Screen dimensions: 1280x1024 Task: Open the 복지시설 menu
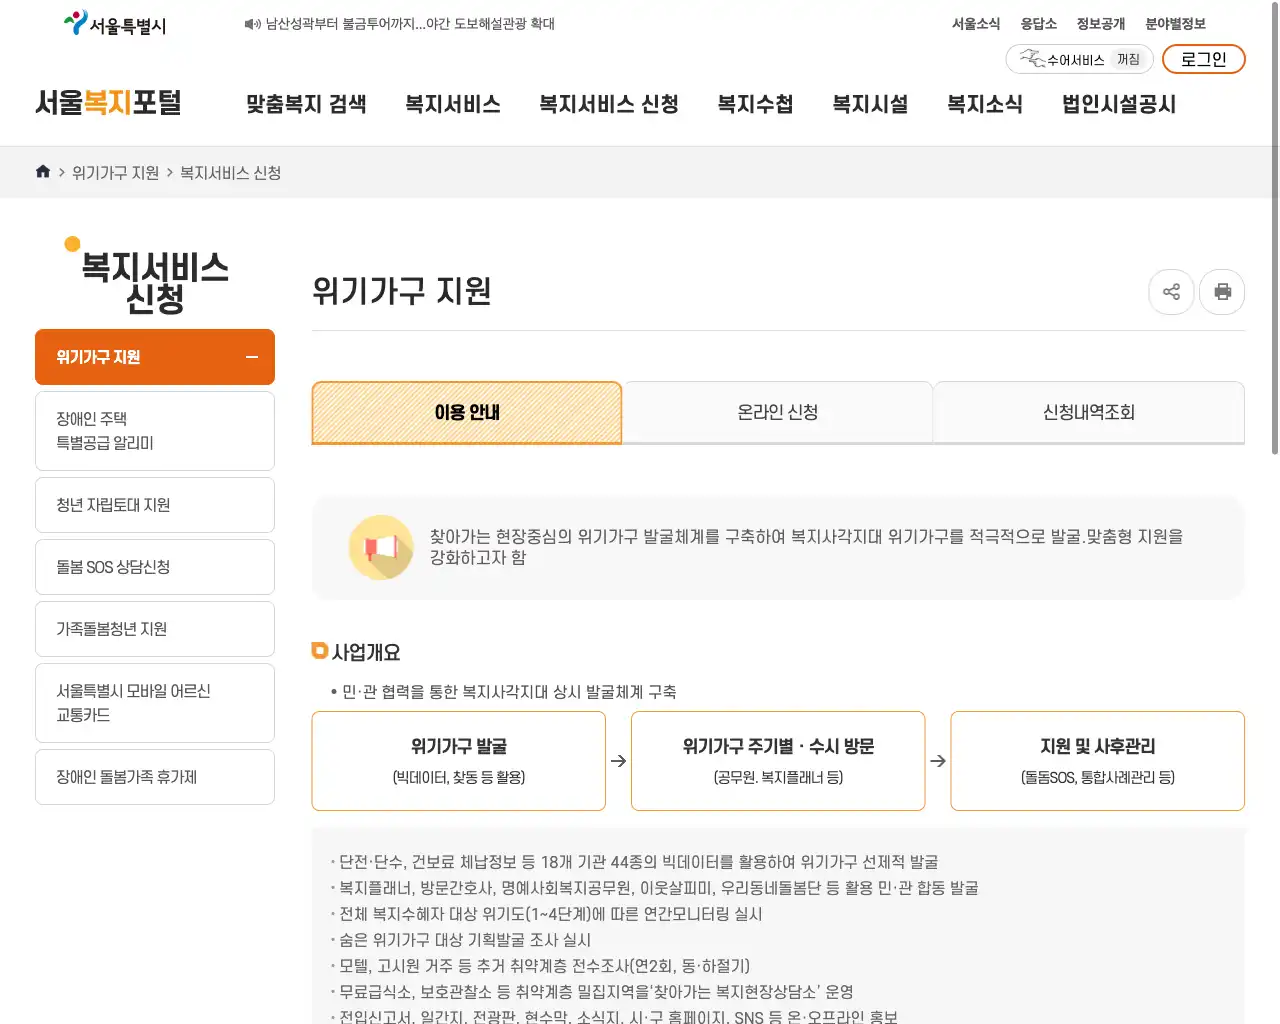(x=870, y=104)
